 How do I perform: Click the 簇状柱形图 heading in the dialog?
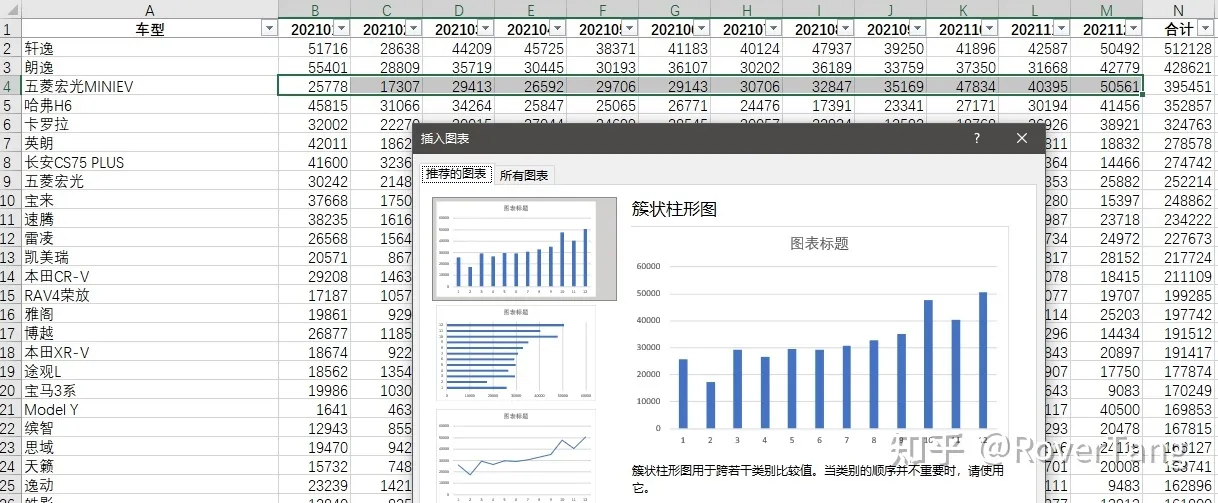tap(675, 209)
